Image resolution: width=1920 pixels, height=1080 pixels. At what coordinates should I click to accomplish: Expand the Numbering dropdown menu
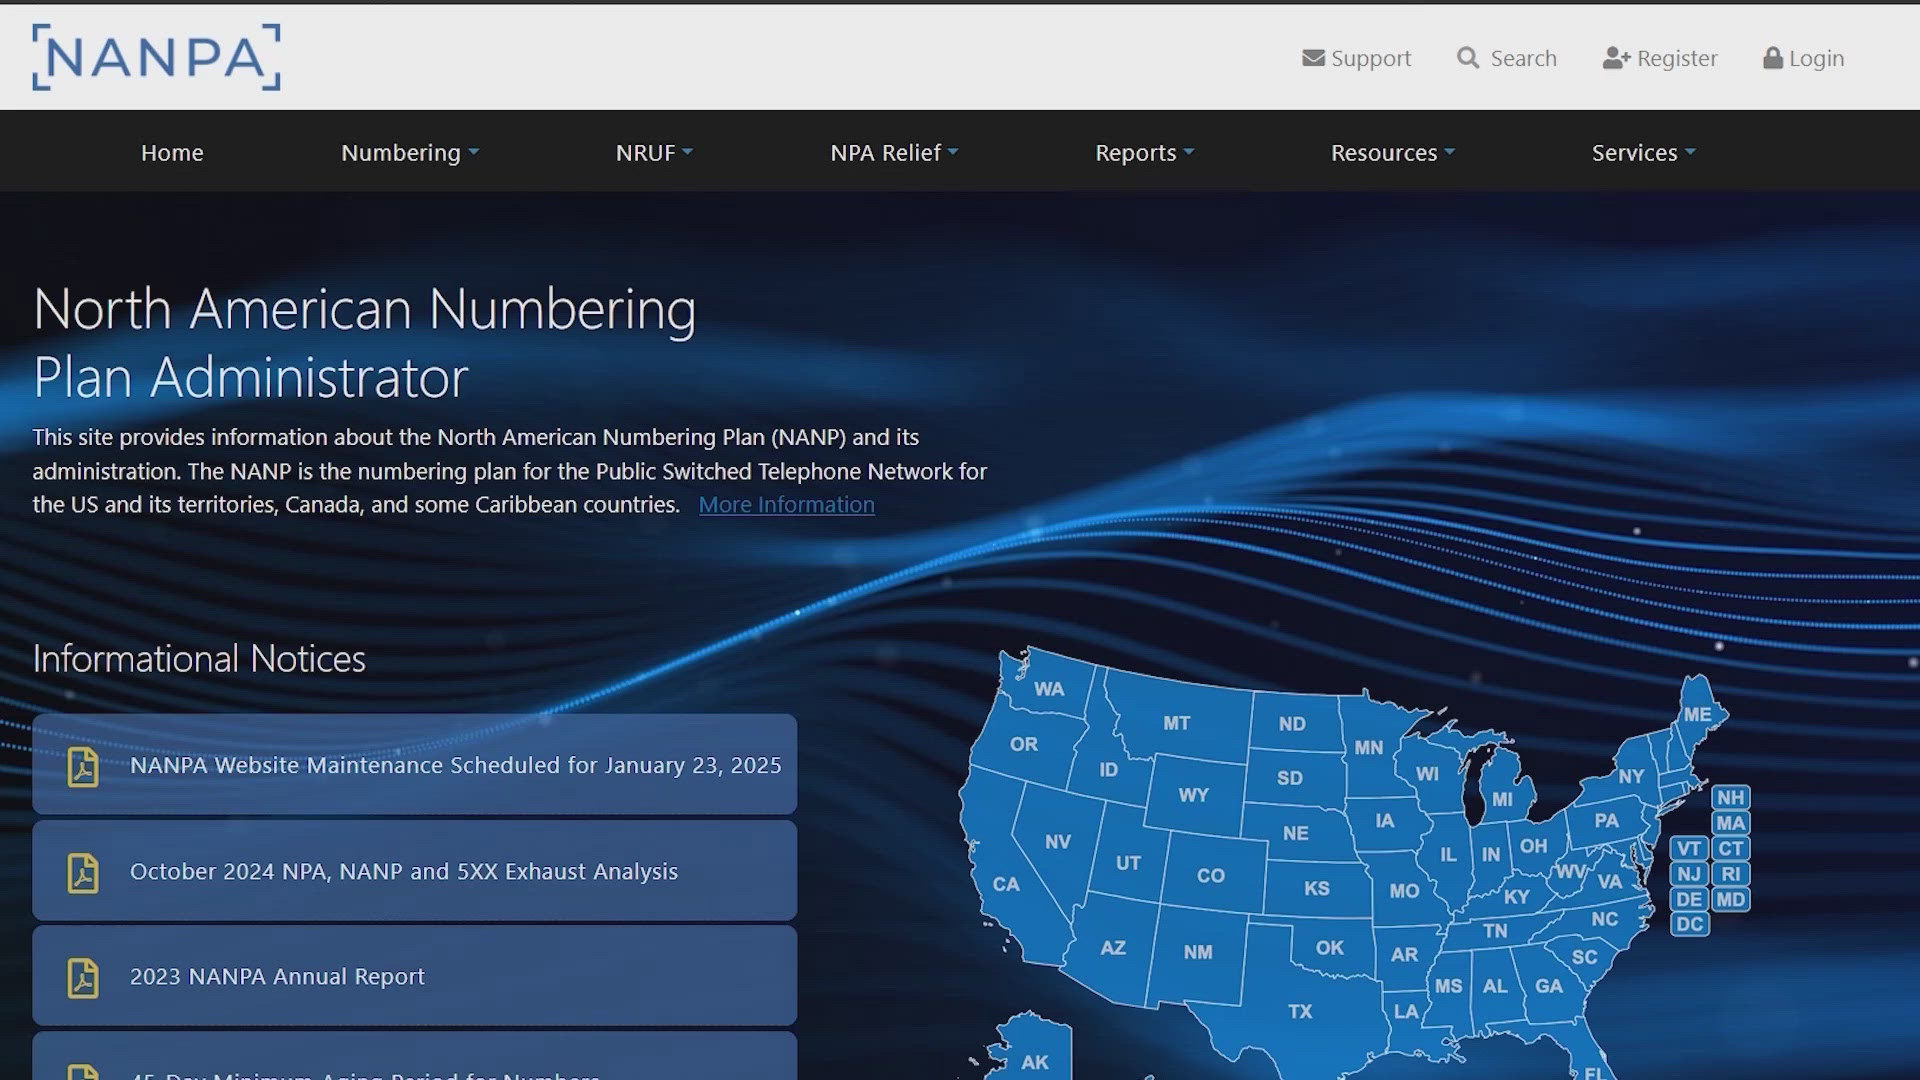coord(410,153)
